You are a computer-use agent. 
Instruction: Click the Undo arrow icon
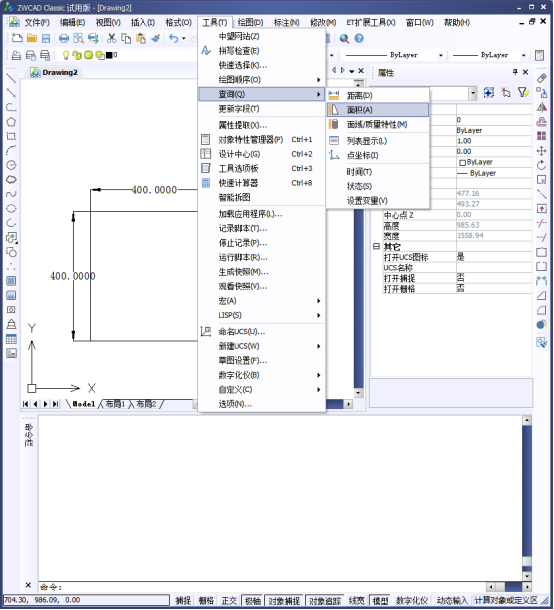(x=174, y=38)
